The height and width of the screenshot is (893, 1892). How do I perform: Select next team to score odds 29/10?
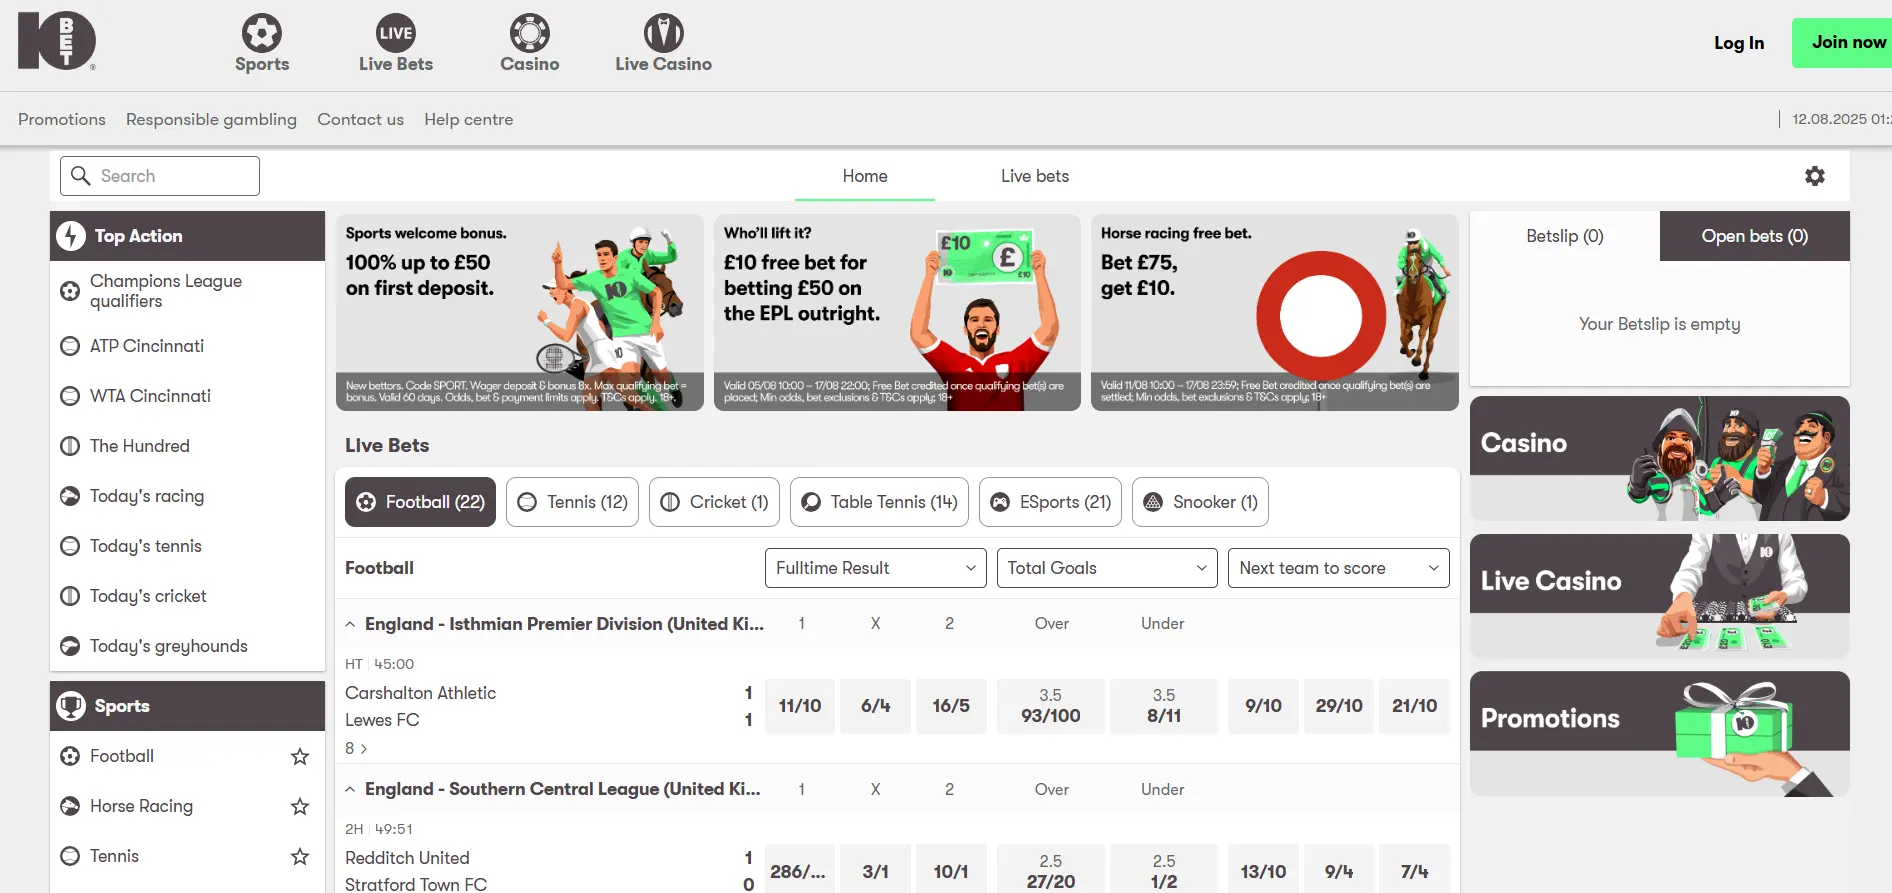1339,706
